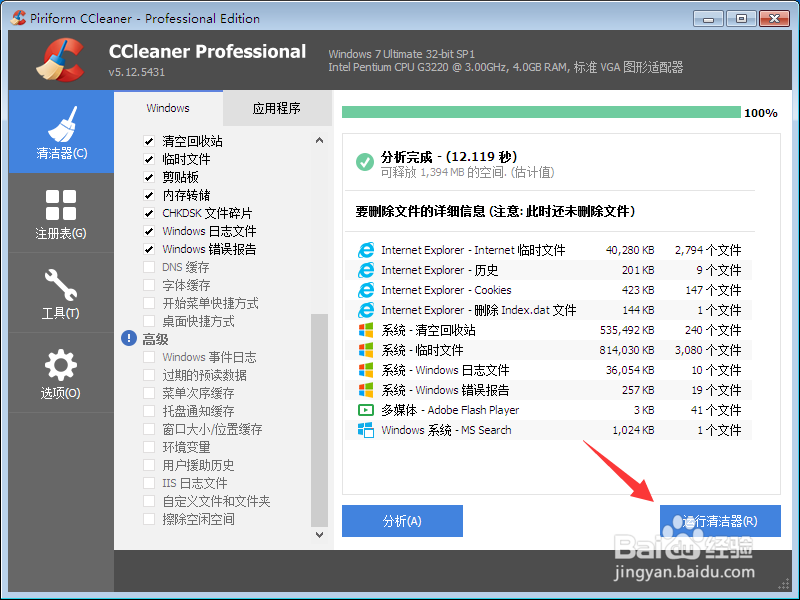Viewport: 800px width, 600px height.
Task: Select the 系统 - 临时文件 result text
Action: (422, 350)
